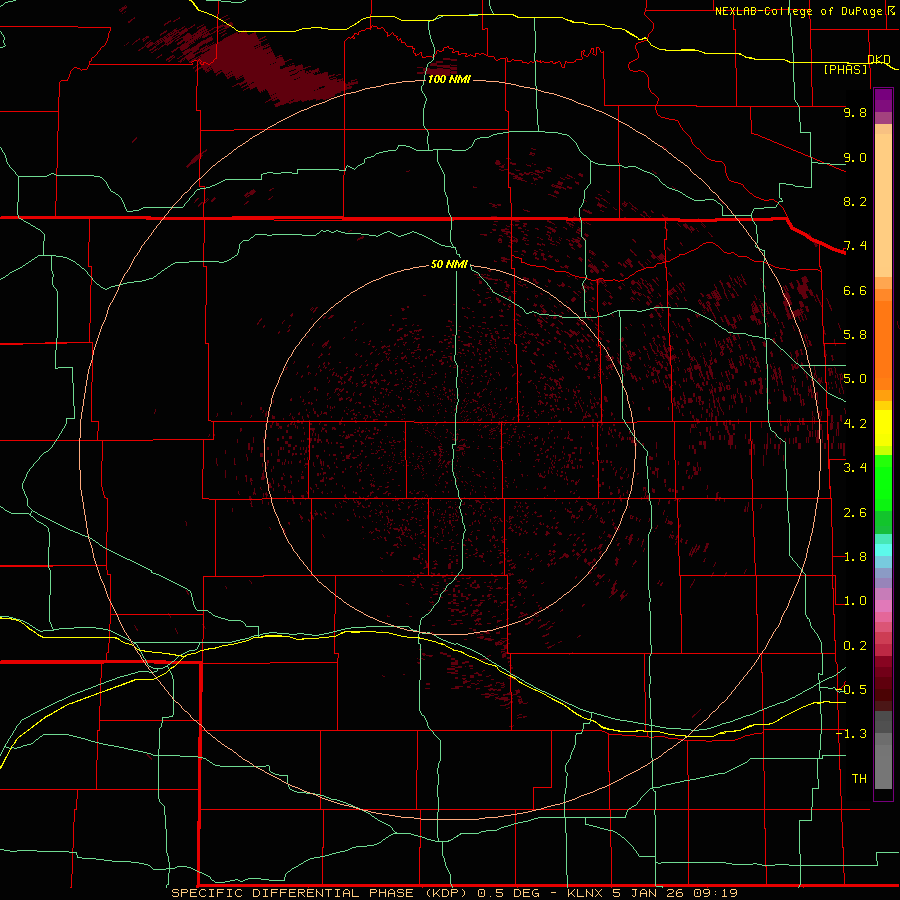
Task: Click the 8.2 scale label
Action: (x=855, y=201)
